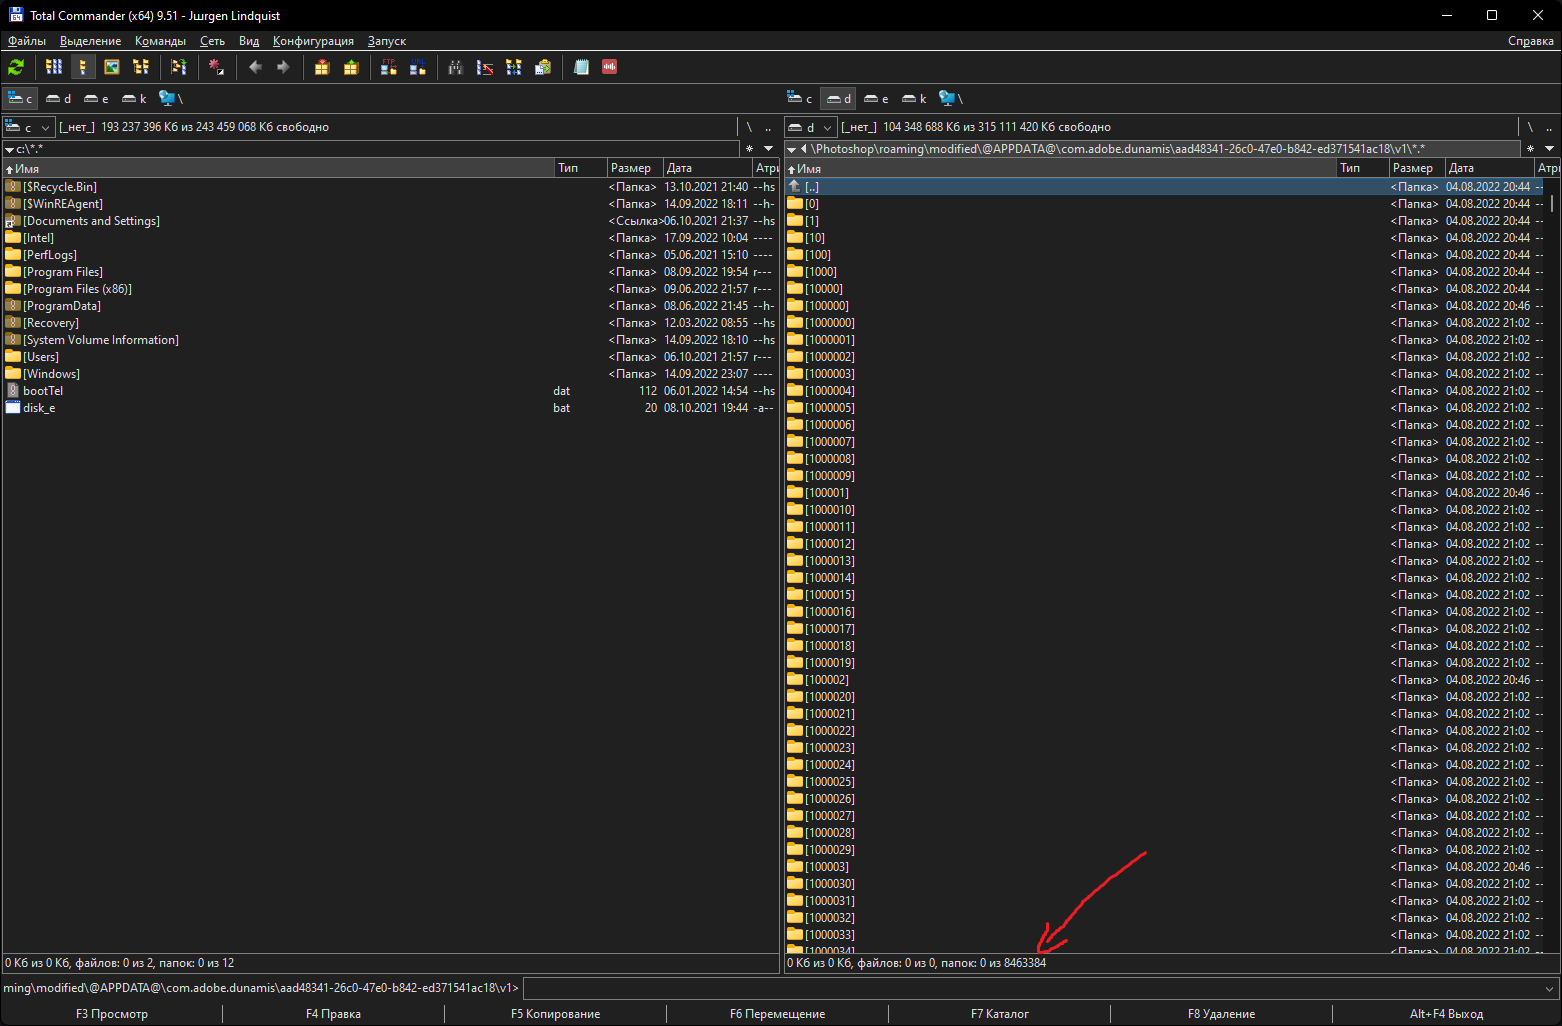The width and height of the screenshot is (1562, 1026).
Task: Select drive k in left drive bar
Action: point(135,98)
